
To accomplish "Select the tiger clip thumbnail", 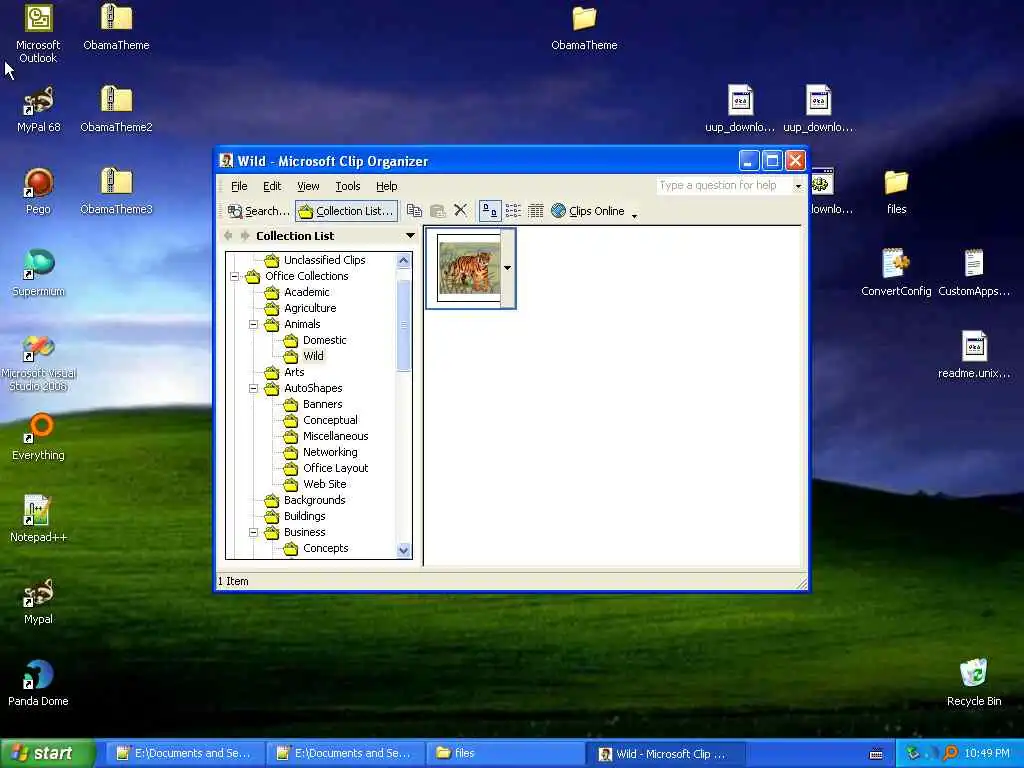I will 470,267.
